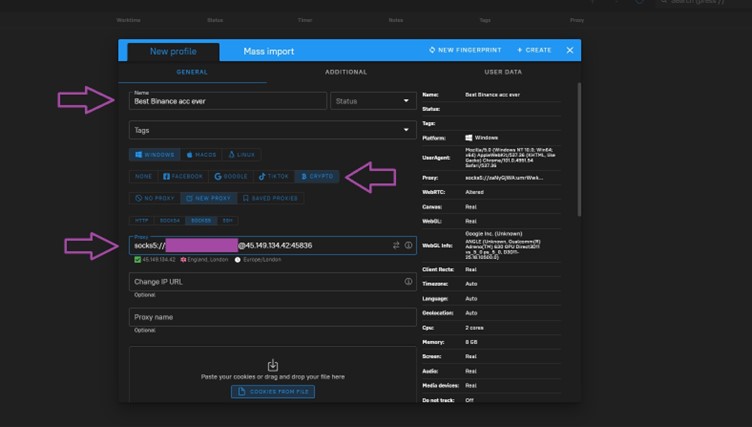Select the No Proxy option
The height and width of the screenshot is (427, 752).
153,198
